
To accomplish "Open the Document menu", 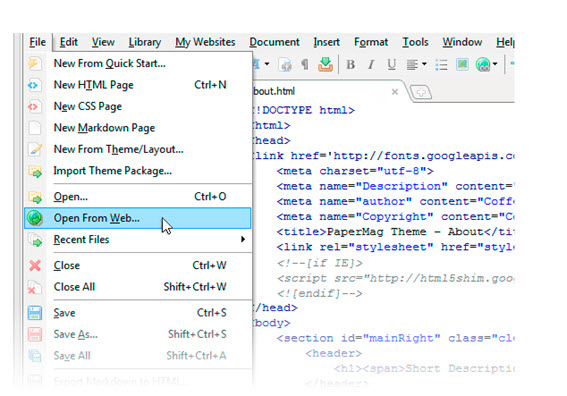I will (274, 42).
